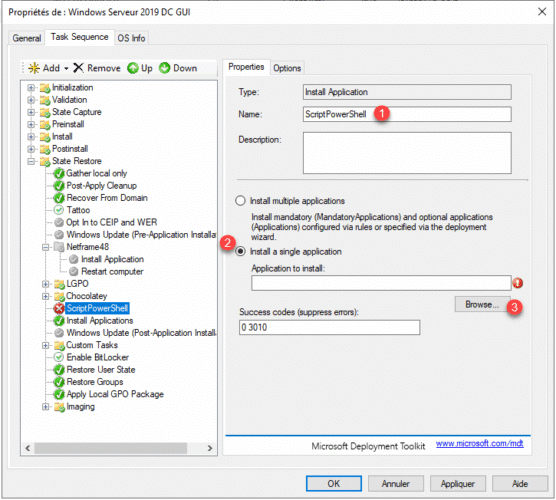This screenshot has height=500, width=556.
Task: Collapse the Netframe48 group
Action: click(x=45, y=247)
